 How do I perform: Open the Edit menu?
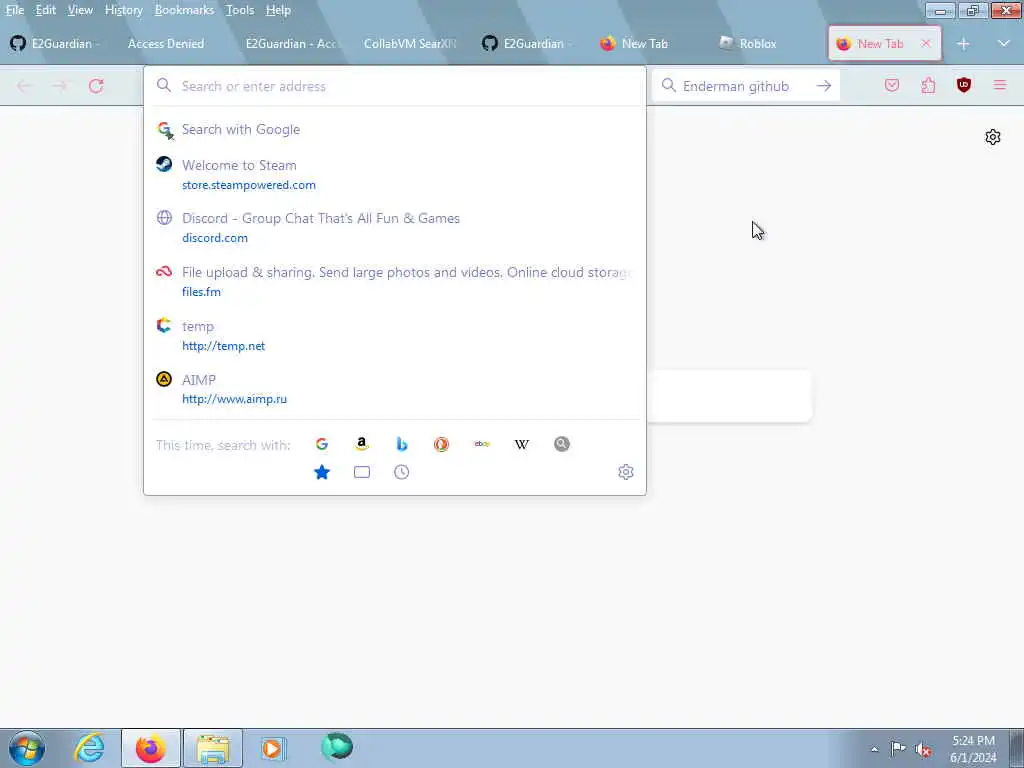click(x=46, y=10)
